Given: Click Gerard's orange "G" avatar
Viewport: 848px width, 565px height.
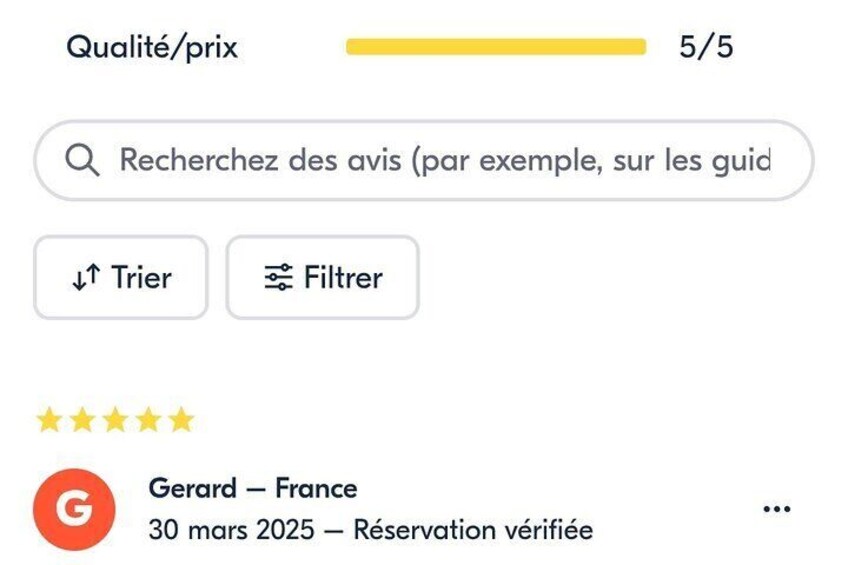Looking at the screenshot, I should pos(74,509).
